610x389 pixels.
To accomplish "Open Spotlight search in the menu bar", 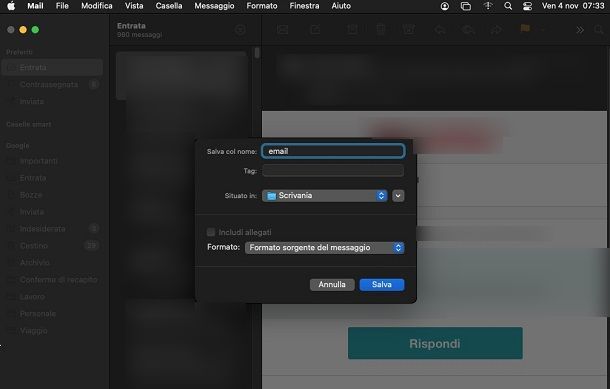I will 508,6.
